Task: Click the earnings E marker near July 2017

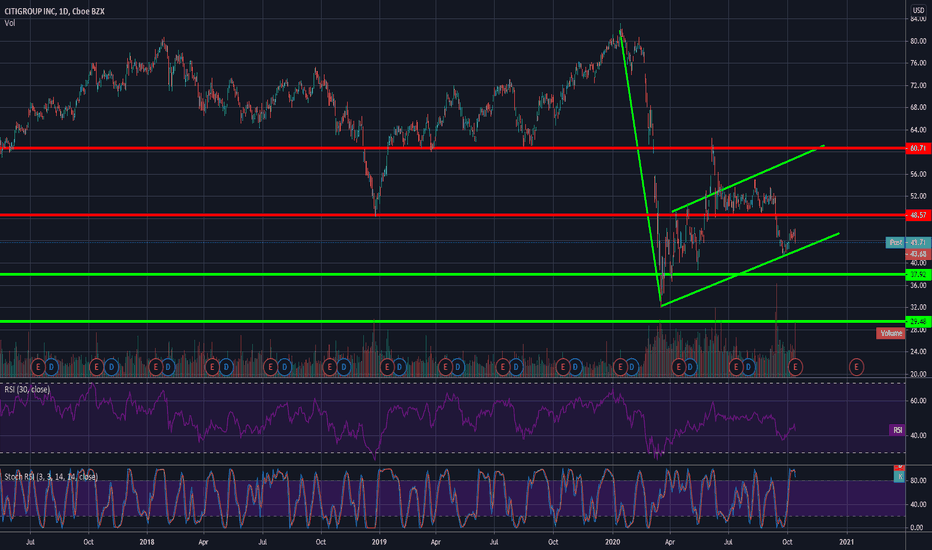Action: point(38,367)
